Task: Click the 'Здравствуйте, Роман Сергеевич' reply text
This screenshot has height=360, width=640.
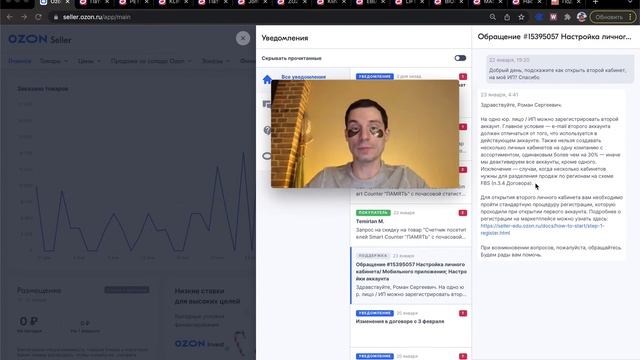Action: [521, 105]
